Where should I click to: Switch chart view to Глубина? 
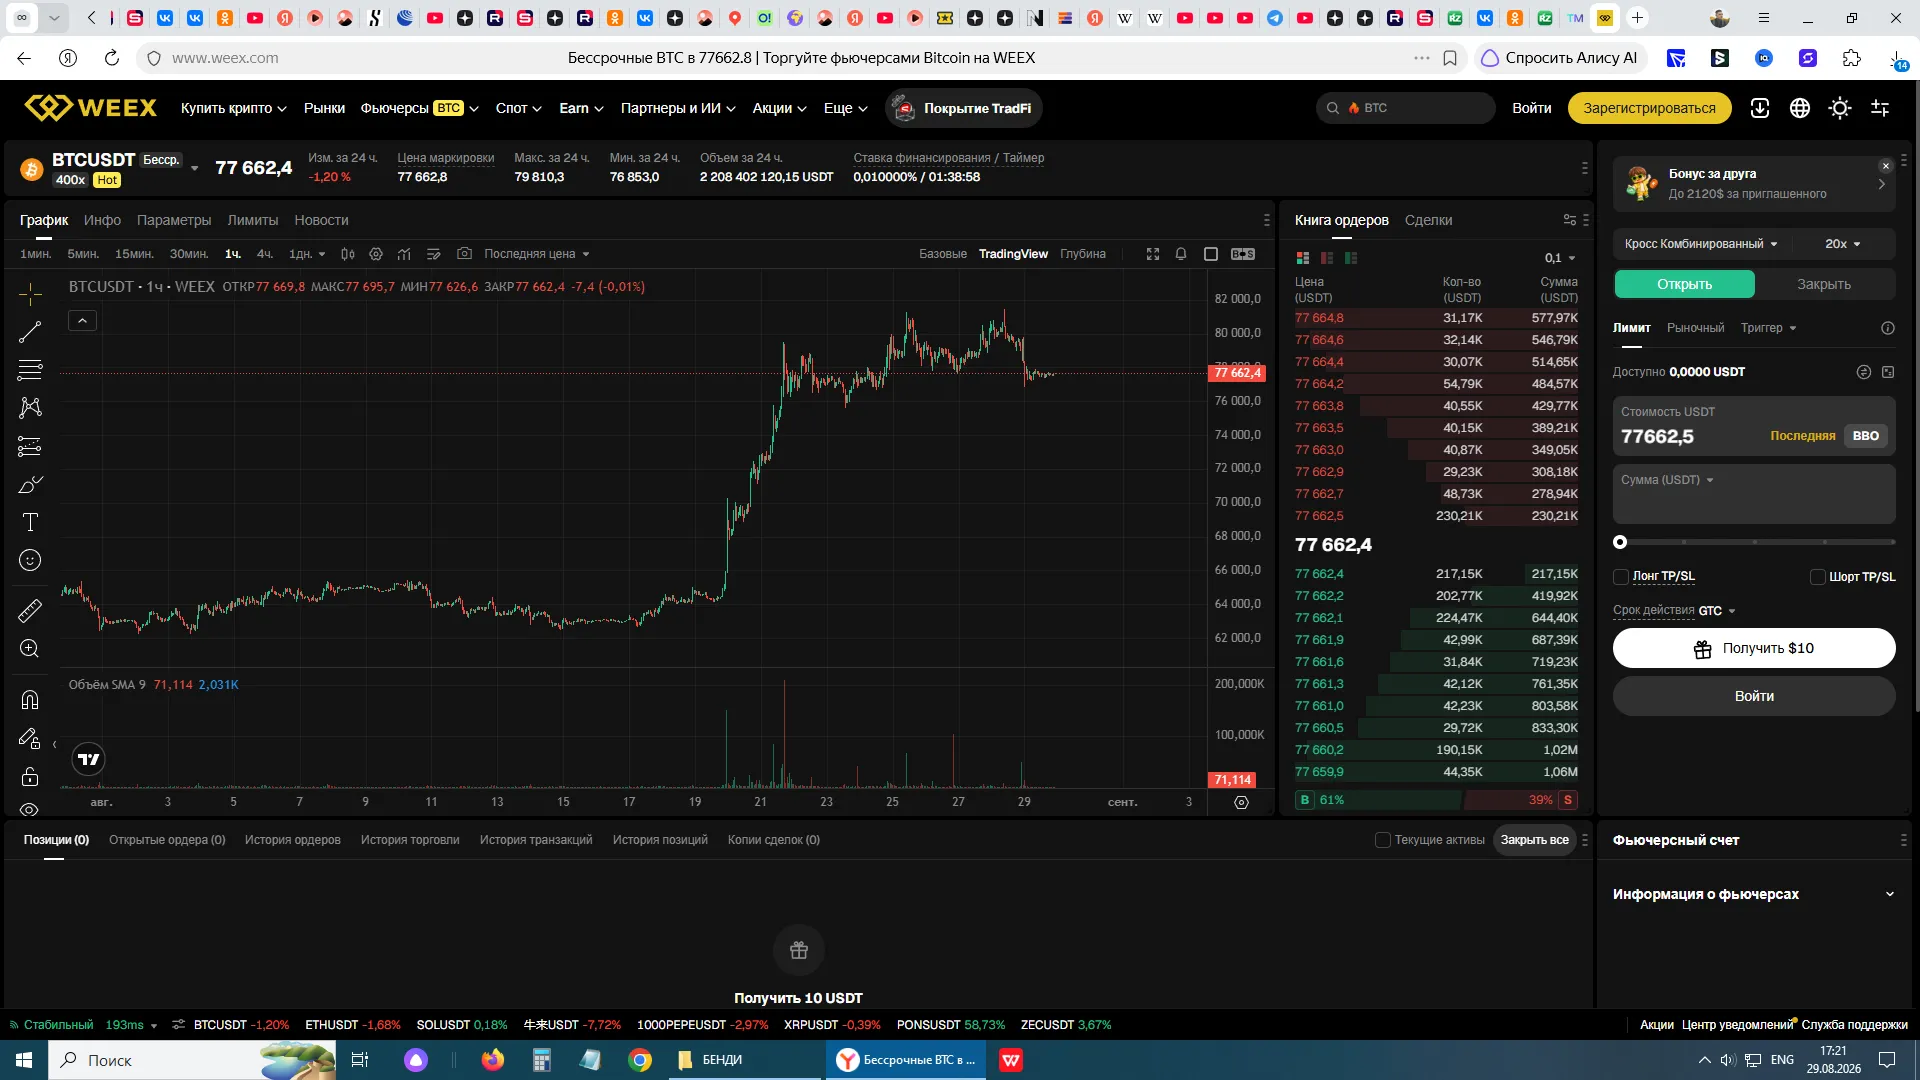point(1083,254)
